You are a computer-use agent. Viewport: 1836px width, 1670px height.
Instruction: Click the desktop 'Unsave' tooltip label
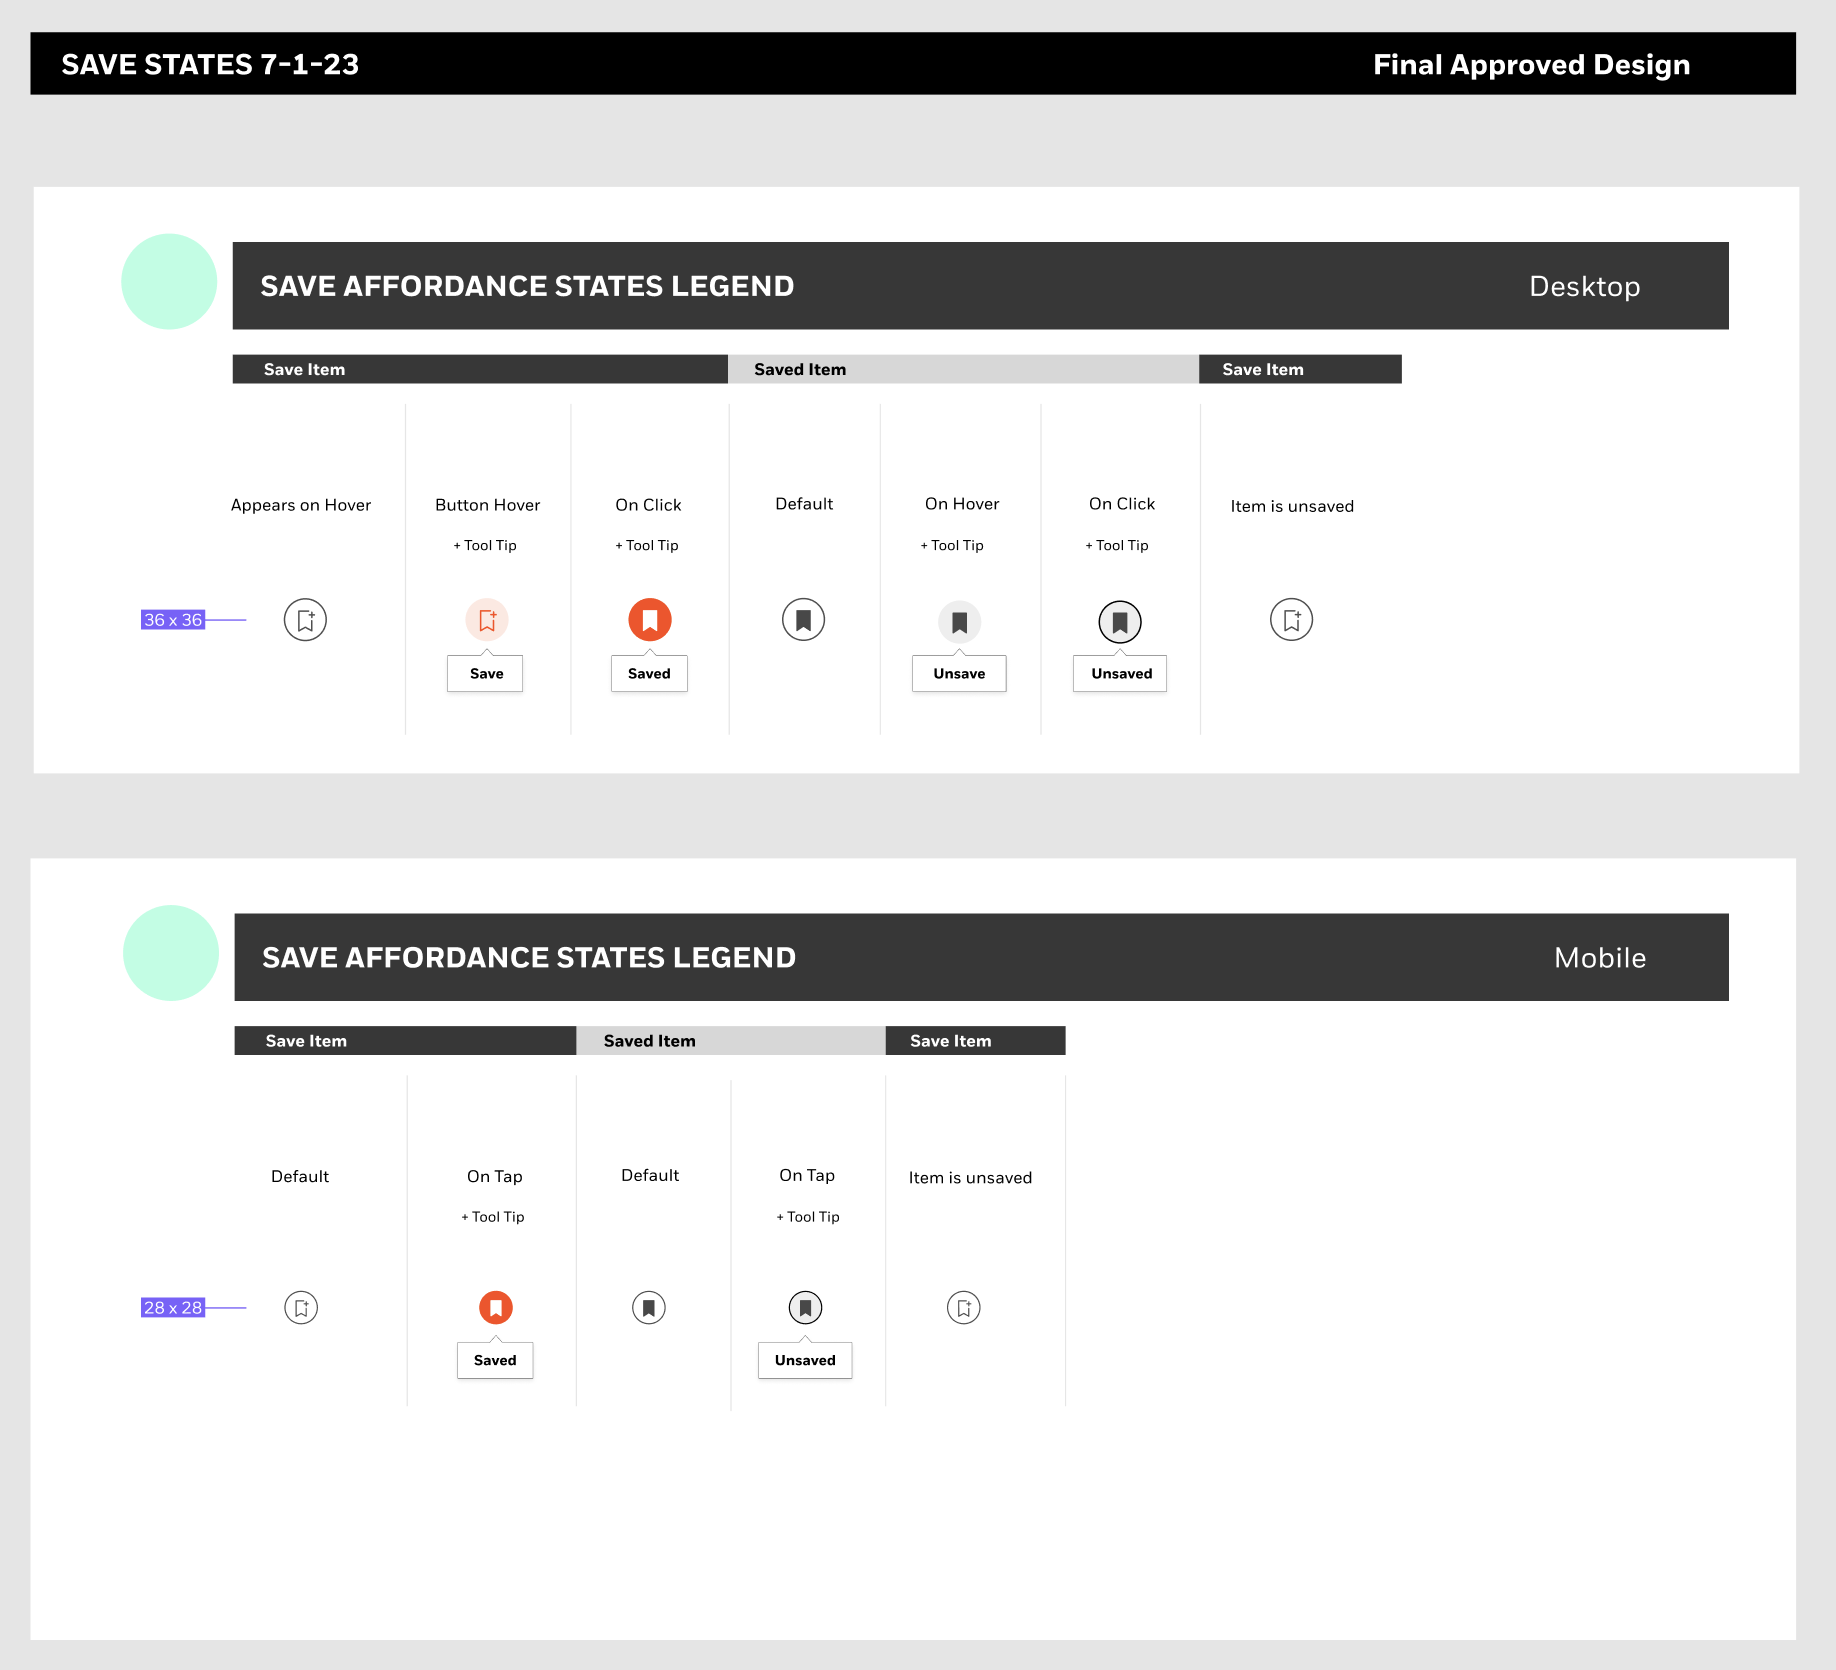959,673
